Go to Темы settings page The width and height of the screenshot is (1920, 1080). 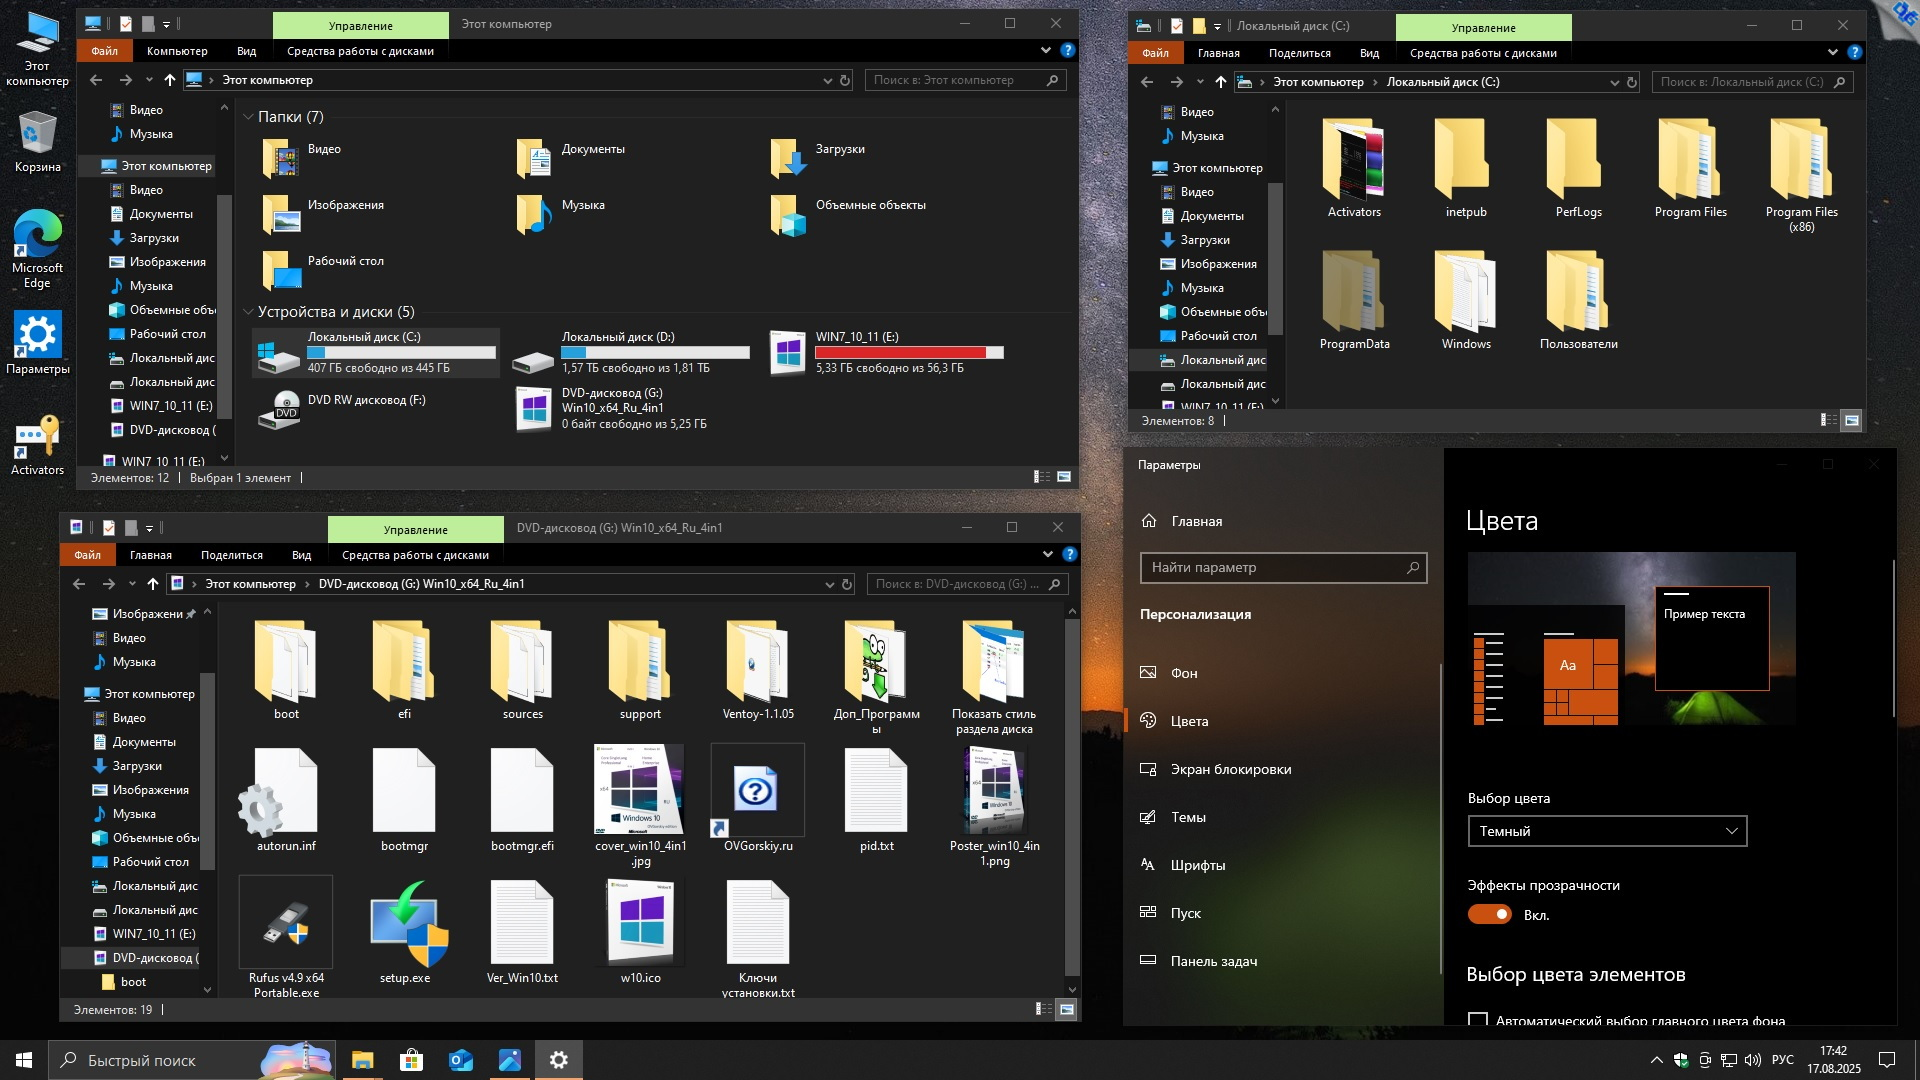[x=1188, y=817]
